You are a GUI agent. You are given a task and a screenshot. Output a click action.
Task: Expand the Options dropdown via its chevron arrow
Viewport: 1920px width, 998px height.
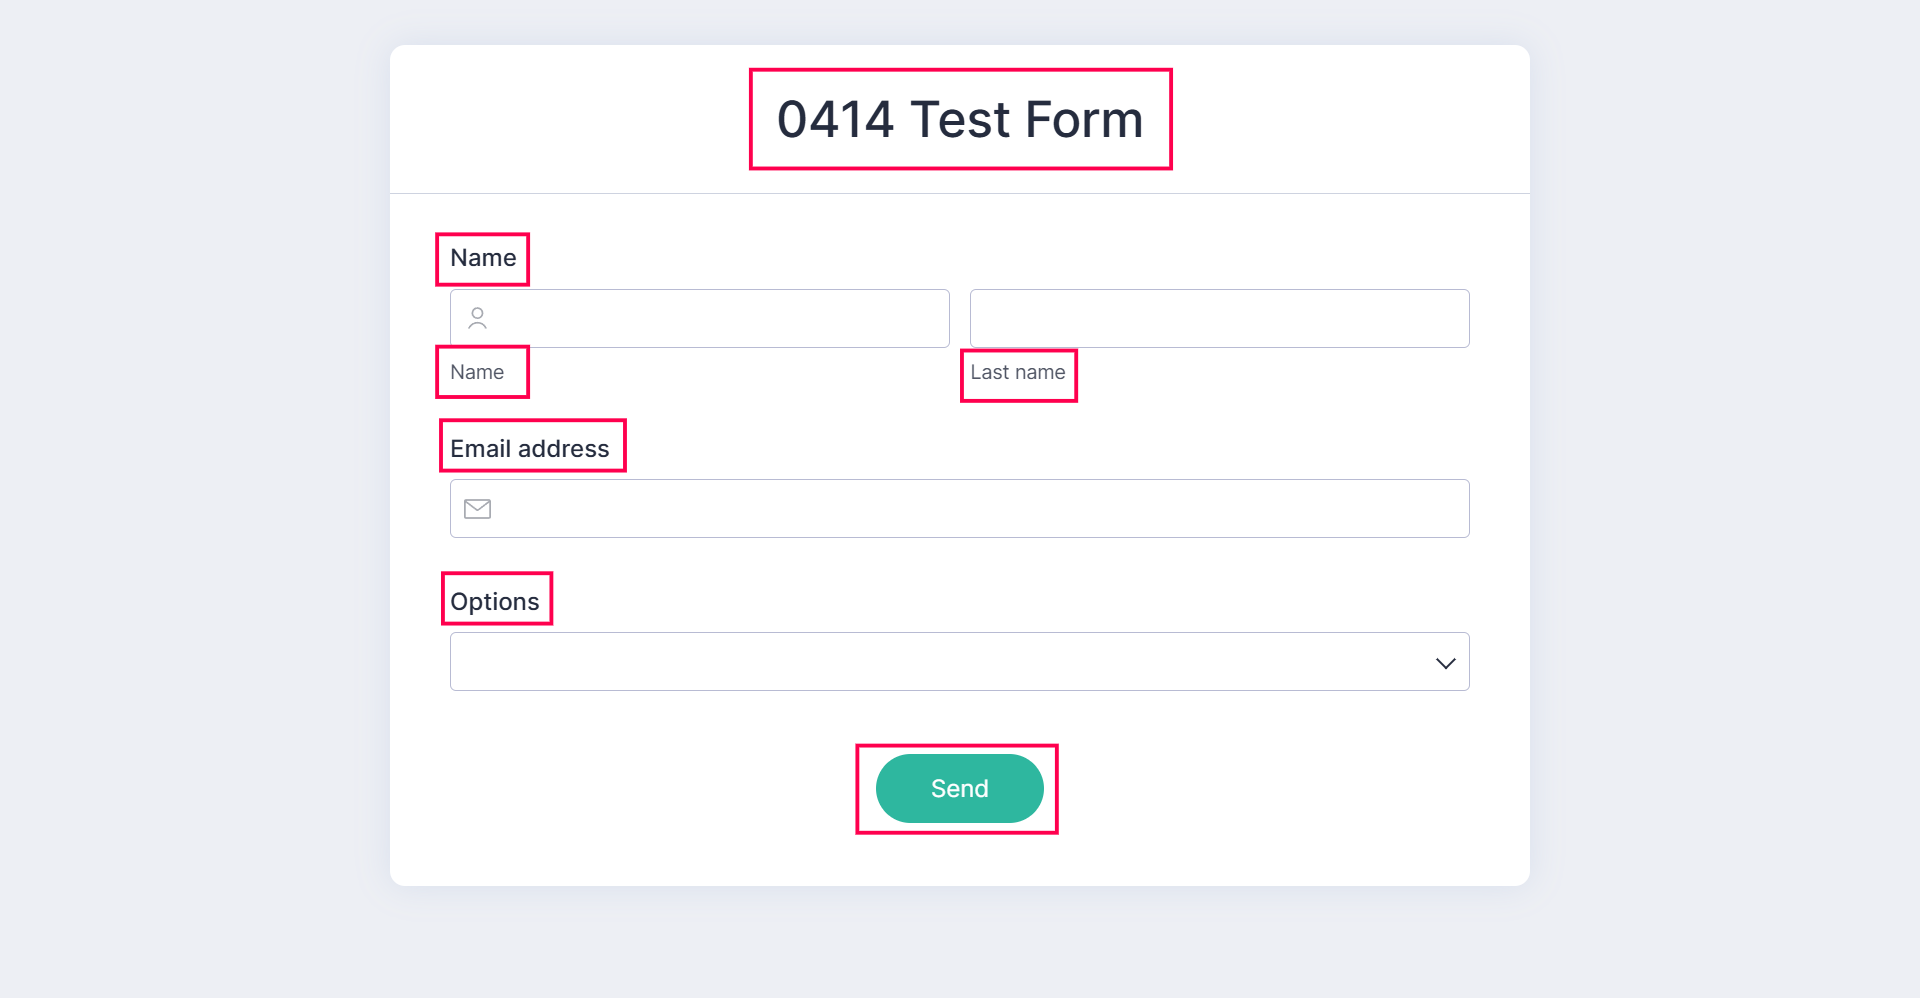1445,663
